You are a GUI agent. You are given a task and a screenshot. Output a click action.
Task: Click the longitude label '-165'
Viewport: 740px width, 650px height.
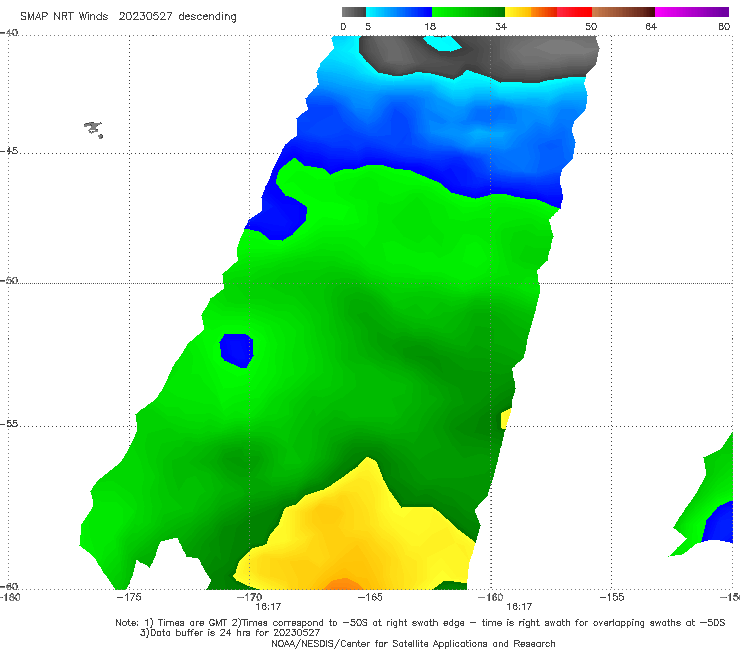point(370,597)
